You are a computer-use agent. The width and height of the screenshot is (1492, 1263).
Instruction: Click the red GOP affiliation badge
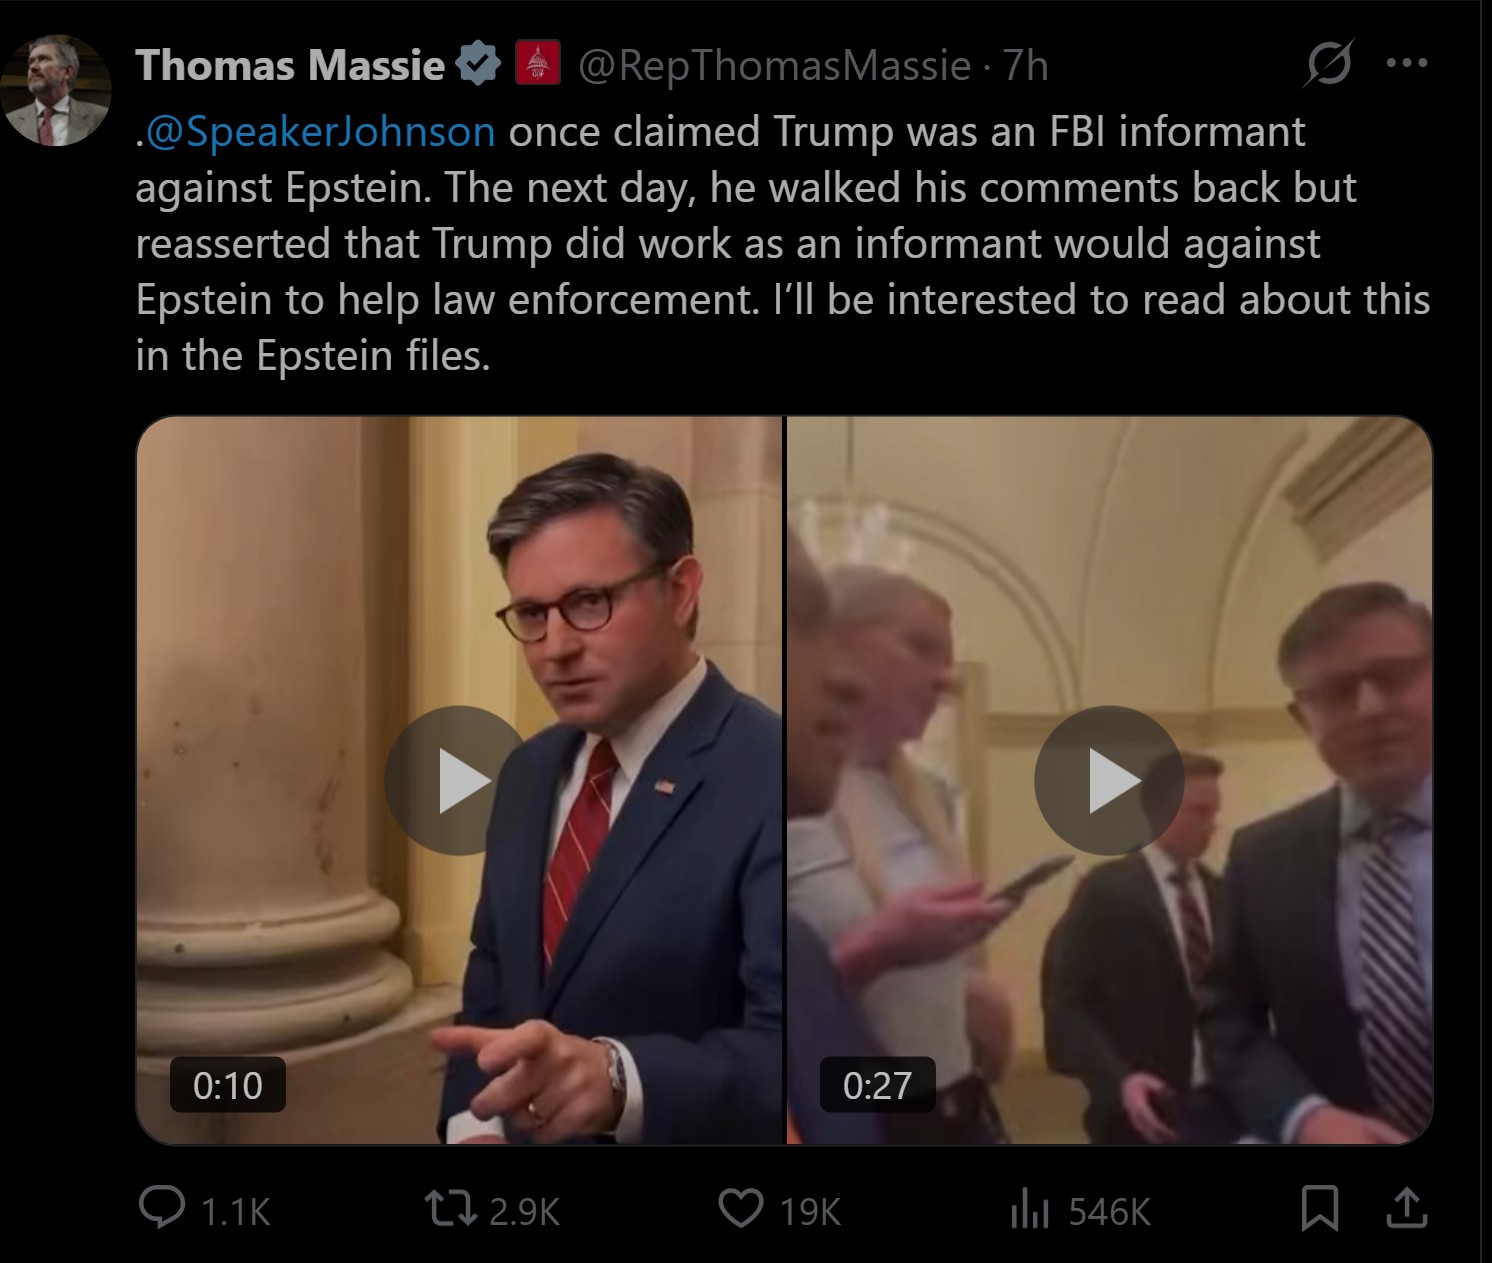[537, 65]
